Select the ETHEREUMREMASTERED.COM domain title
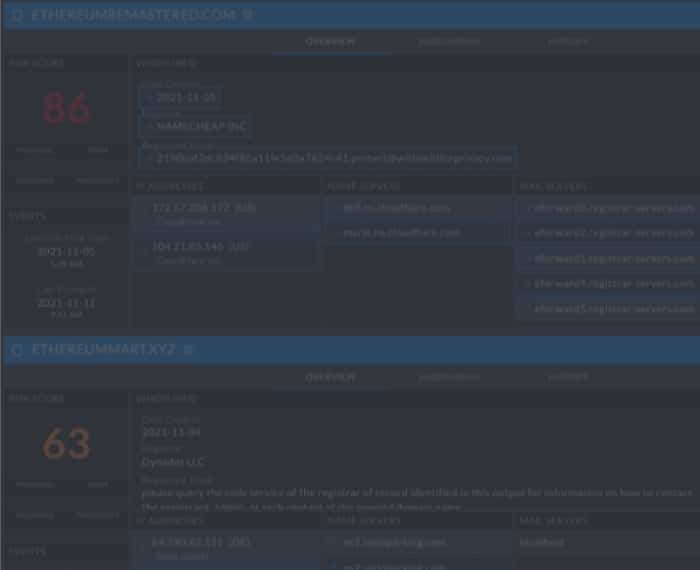The width and height of the screenshot is (700, 570). pos(133,15)
